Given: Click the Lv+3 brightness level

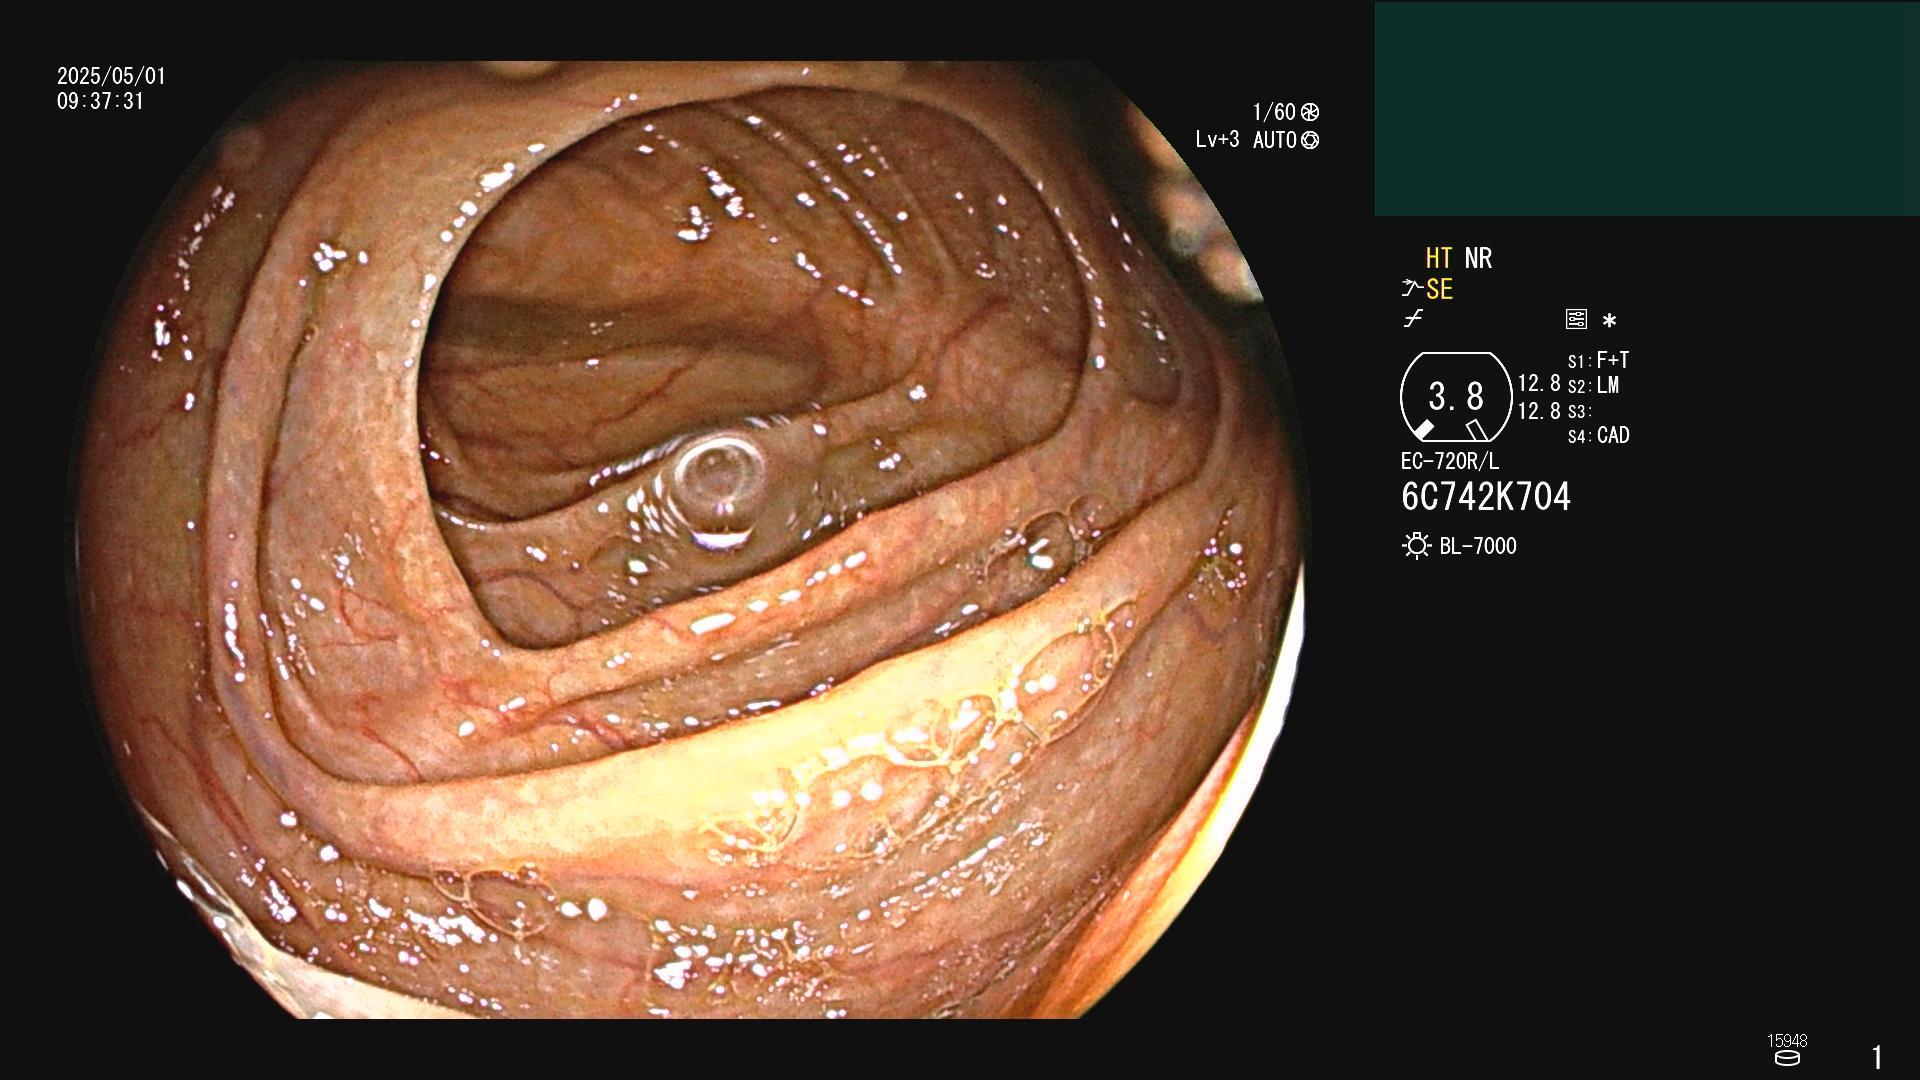Looking at the screenshot, I should [1217, 140].
